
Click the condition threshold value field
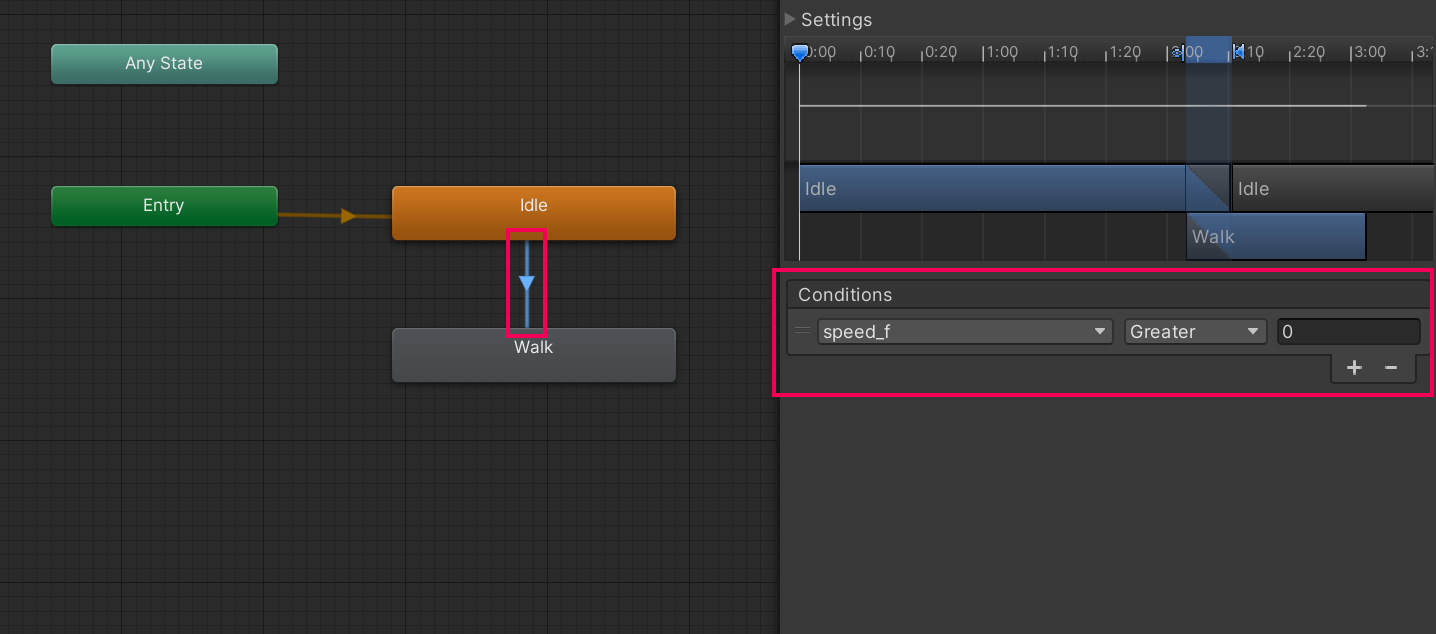point(1347,332)
